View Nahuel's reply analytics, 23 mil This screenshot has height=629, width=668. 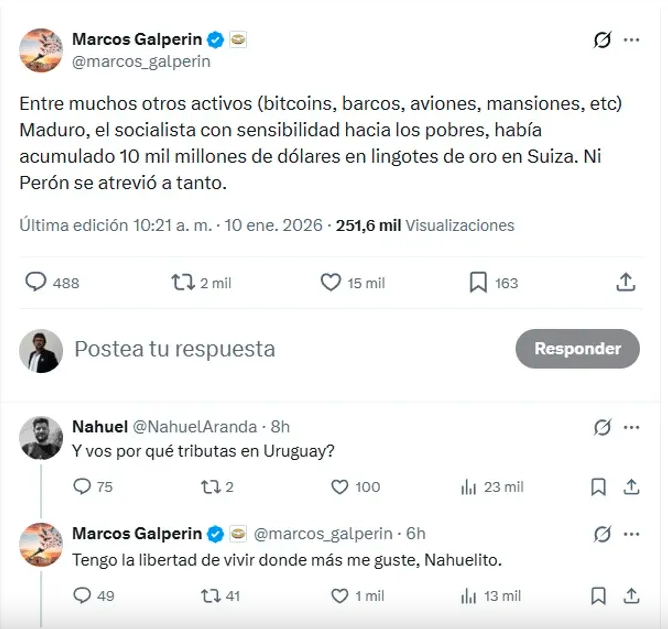coord(467,487)
